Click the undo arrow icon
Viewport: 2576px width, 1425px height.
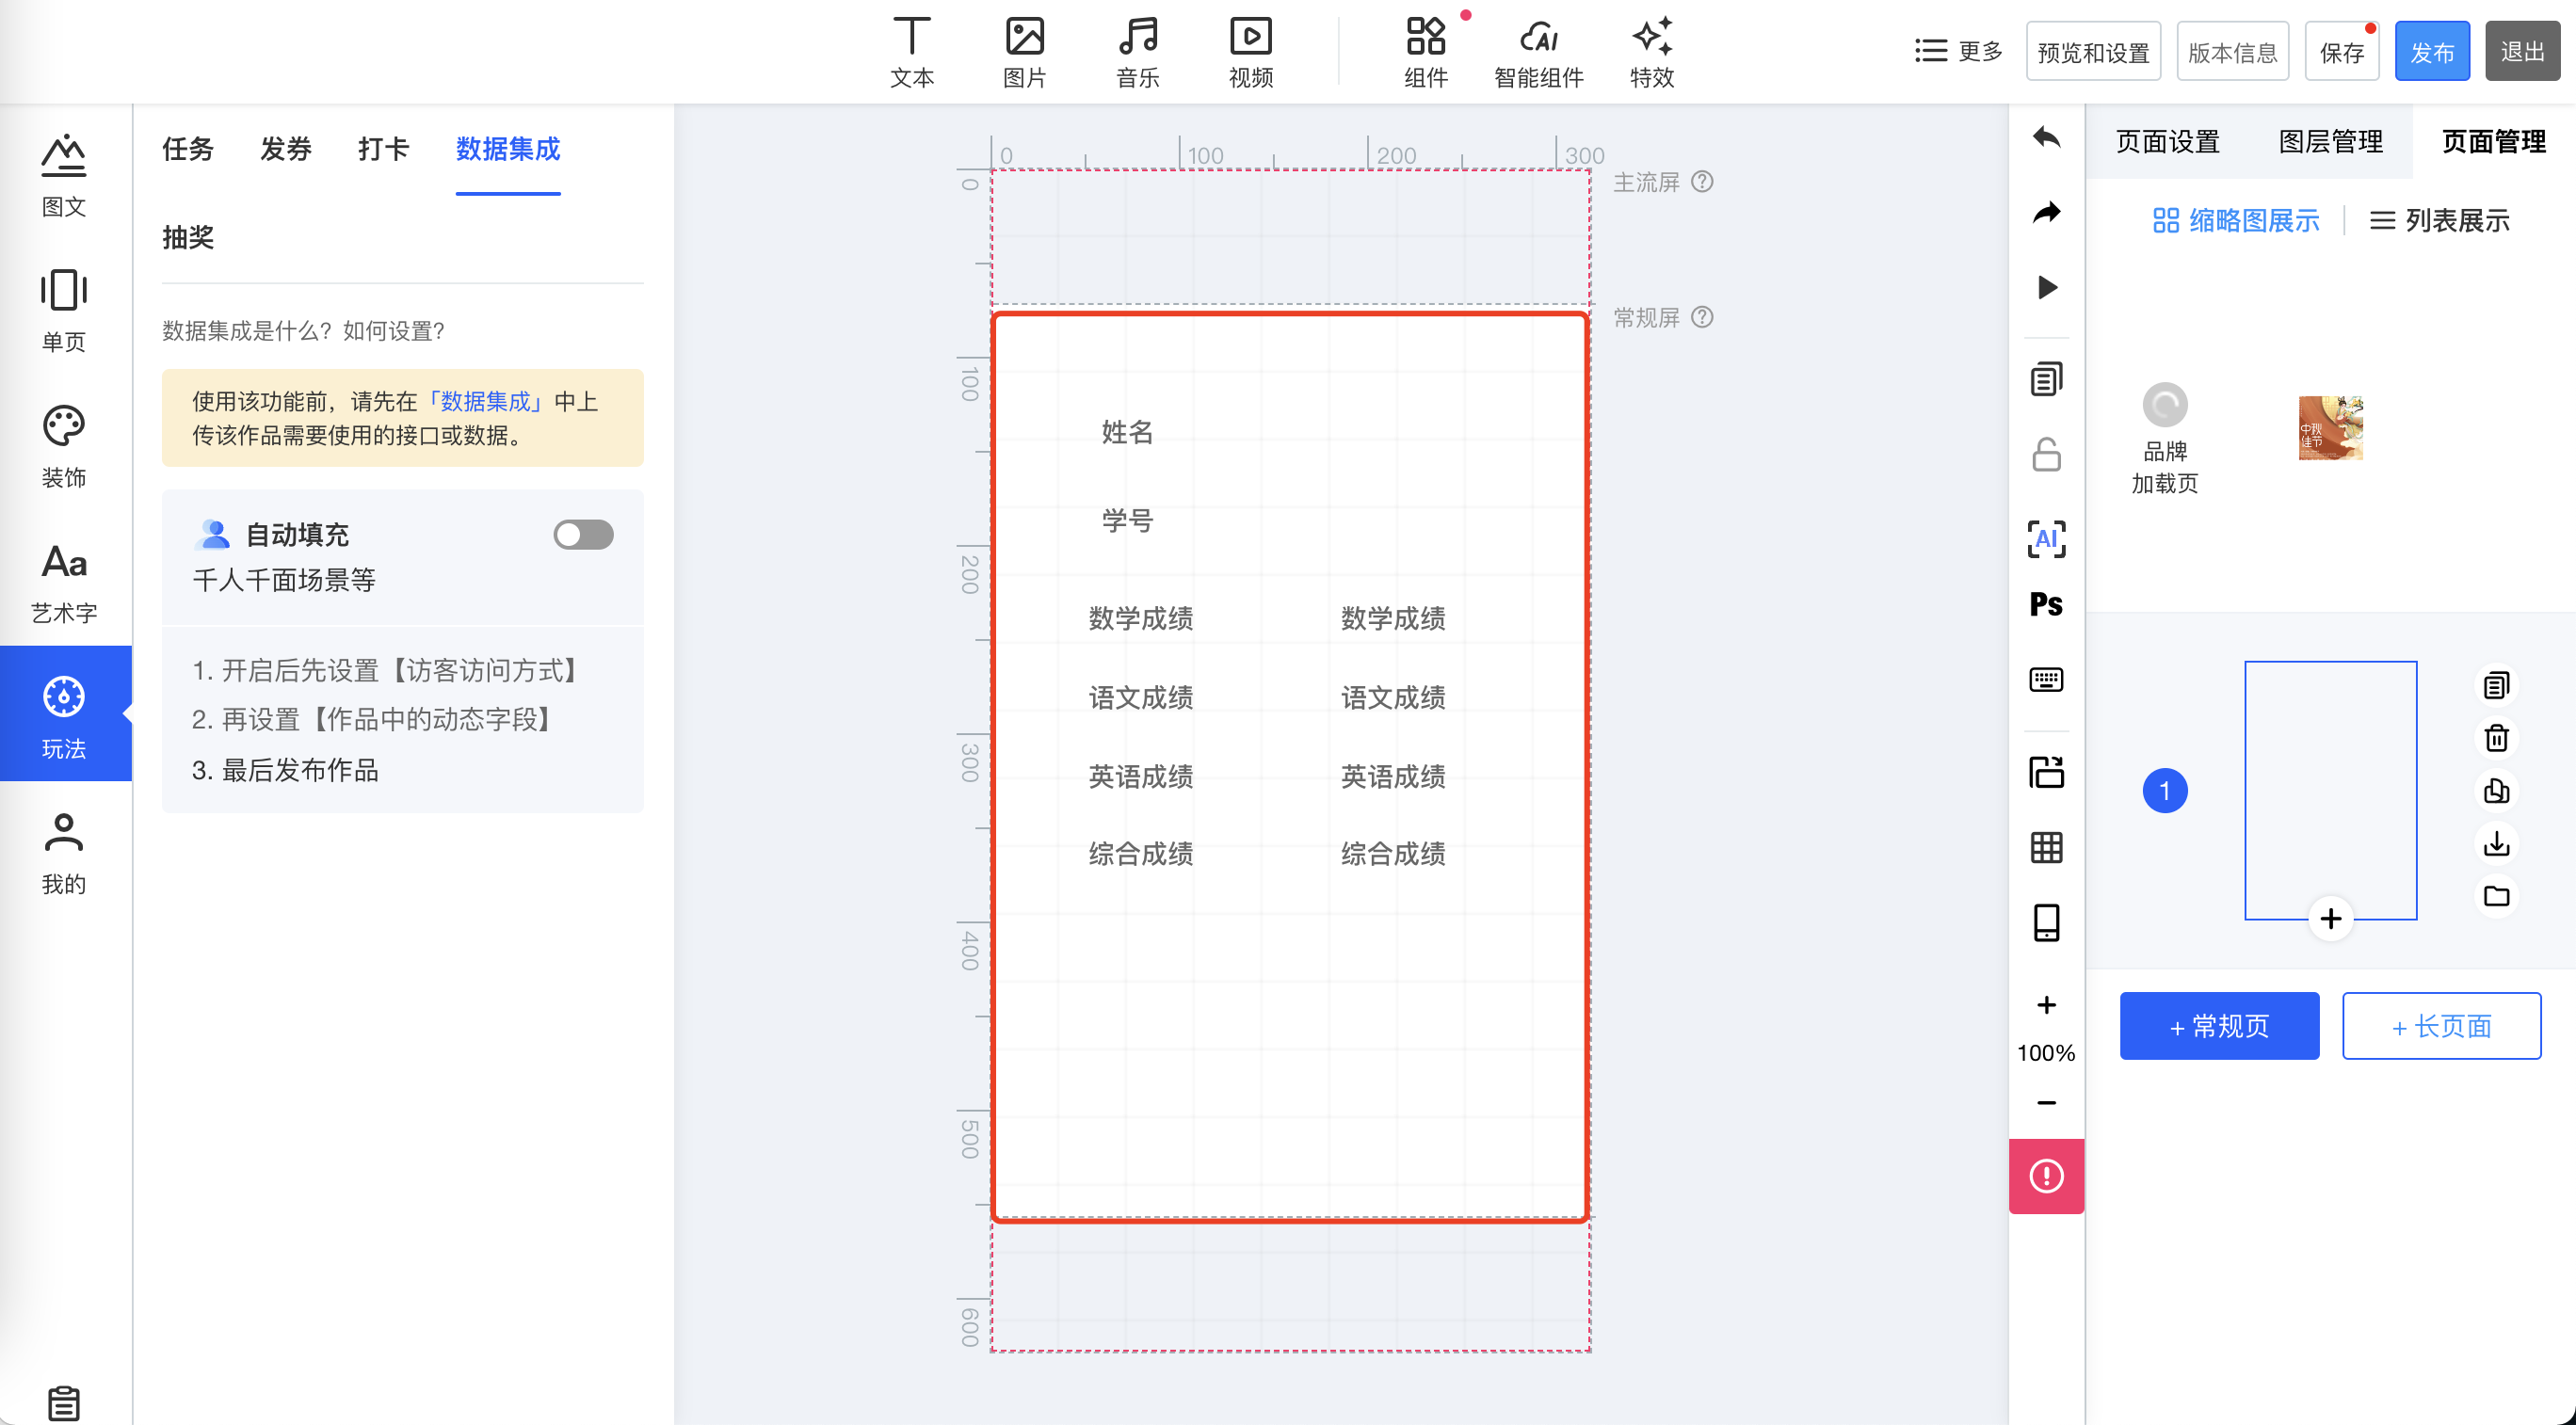(x=2046, y=137)
